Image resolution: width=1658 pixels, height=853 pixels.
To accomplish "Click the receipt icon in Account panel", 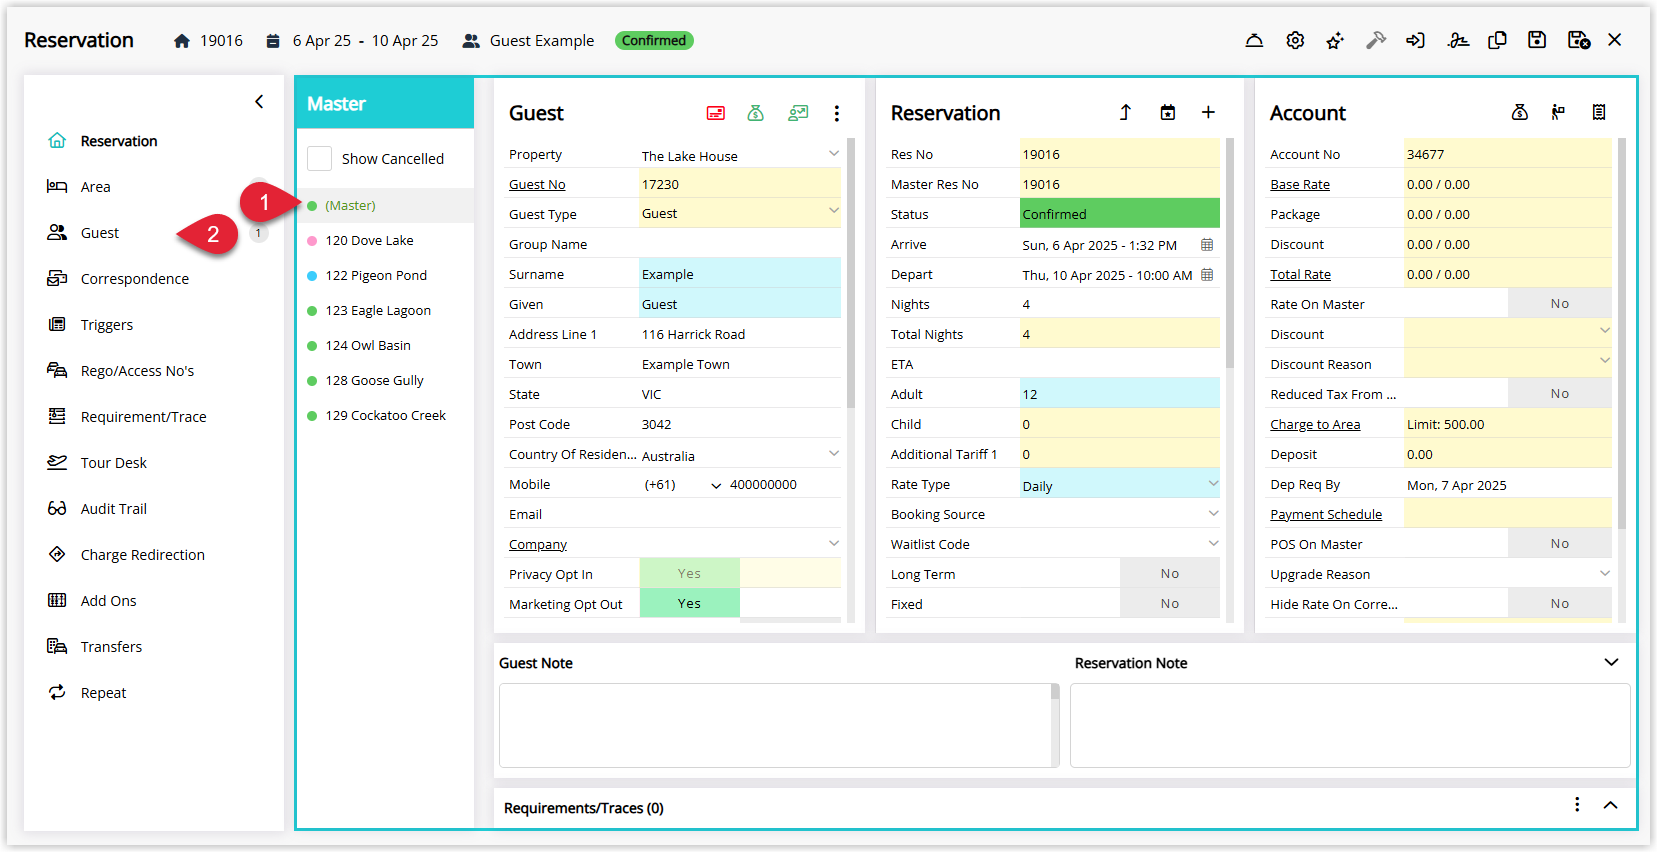I will click(1599, 112).
